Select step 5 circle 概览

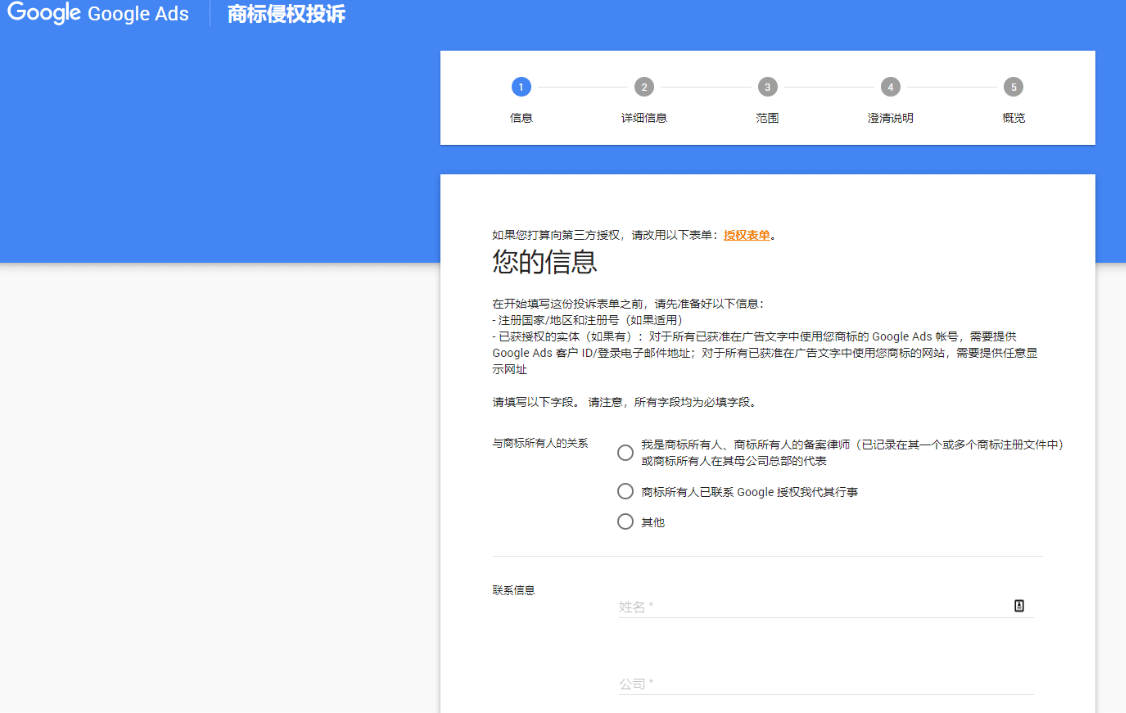[1013, 87]
